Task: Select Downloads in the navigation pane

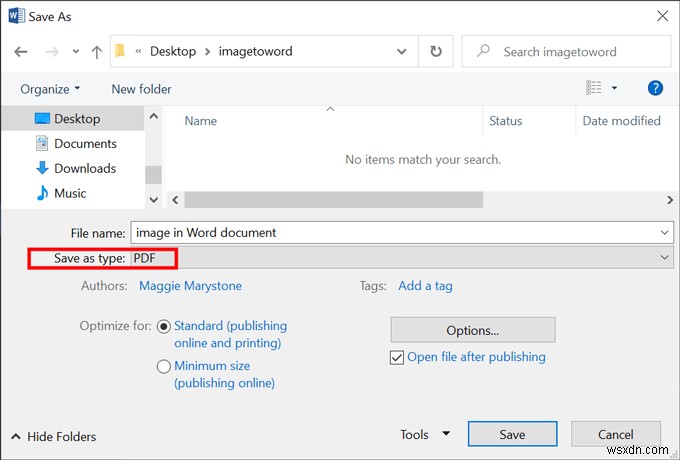Action: (85, 168)
